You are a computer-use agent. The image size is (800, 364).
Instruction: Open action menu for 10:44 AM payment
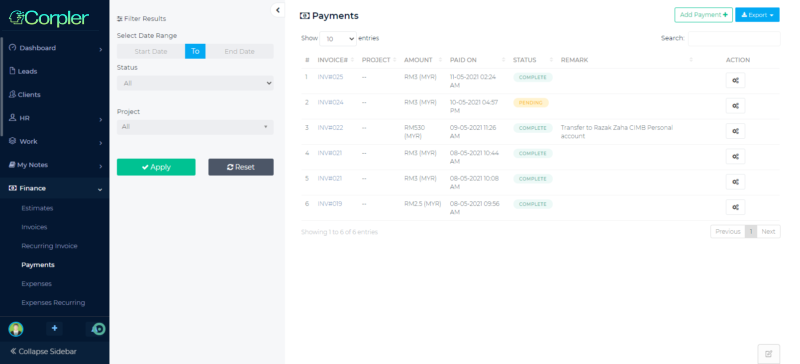pyautogui.click(x=735, y=156)
